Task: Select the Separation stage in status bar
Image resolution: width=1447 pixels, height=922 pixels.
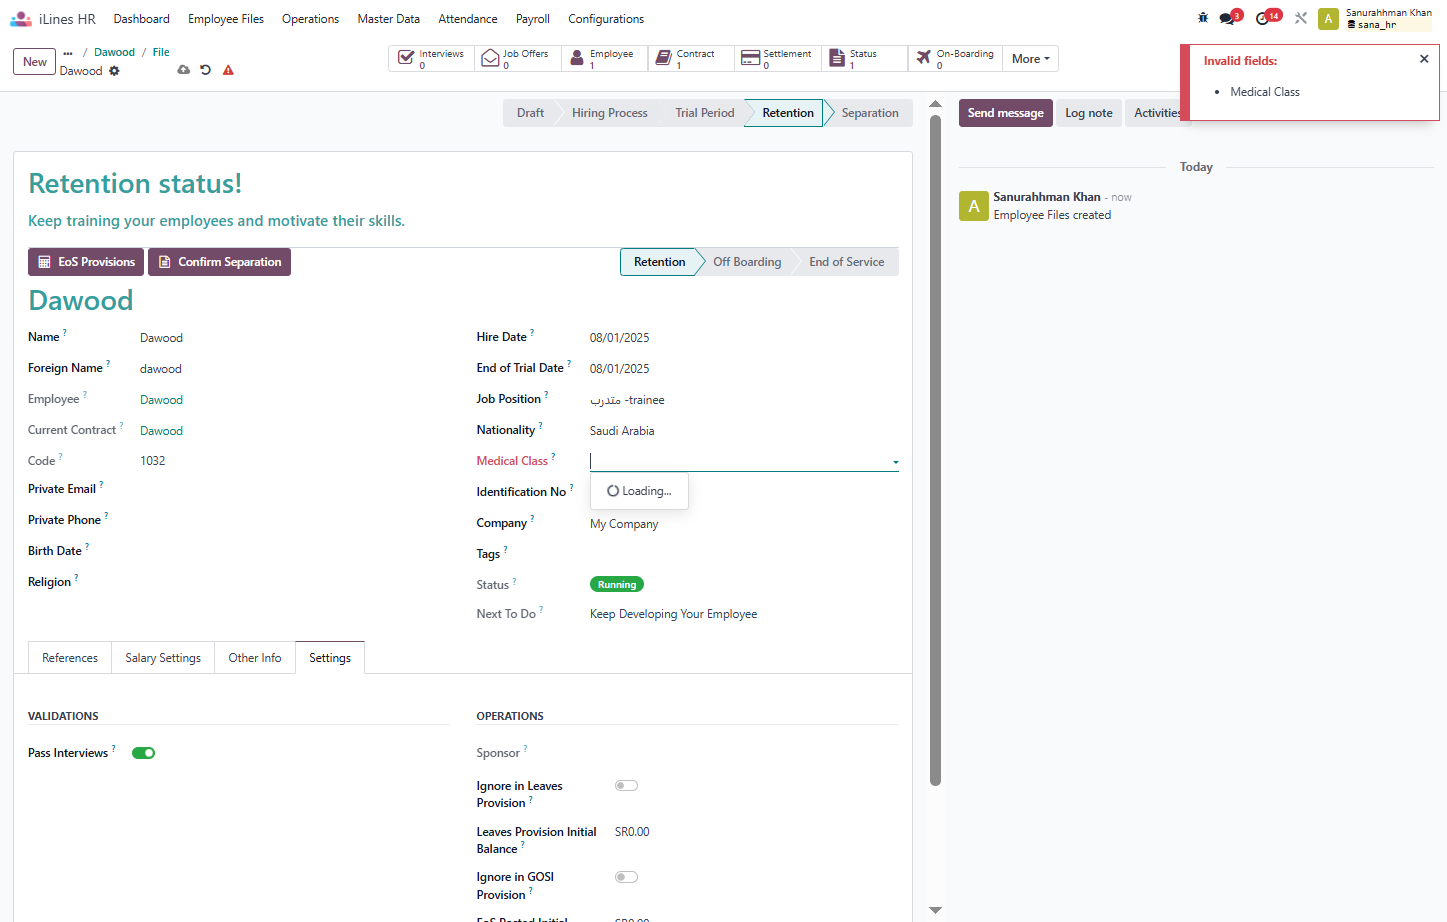Action: point(870,113)
